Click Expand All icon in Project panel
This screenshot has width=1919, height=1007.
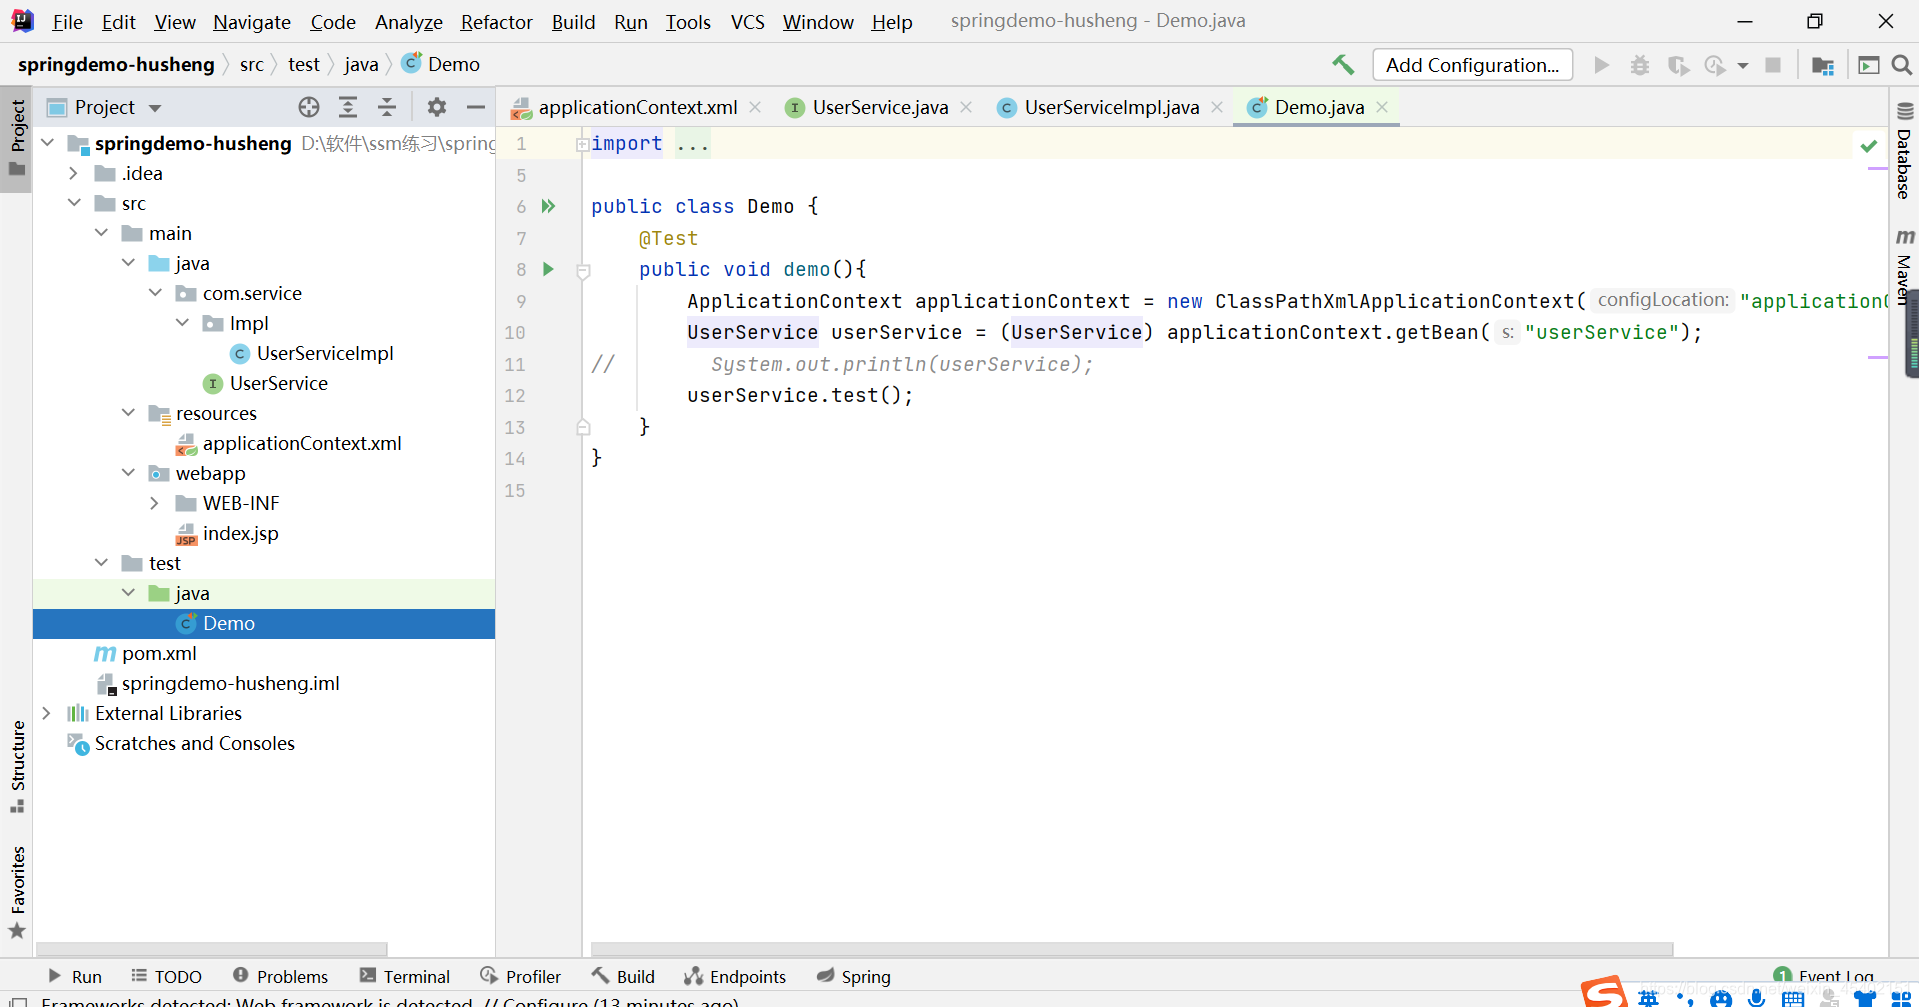coord(348,107)
